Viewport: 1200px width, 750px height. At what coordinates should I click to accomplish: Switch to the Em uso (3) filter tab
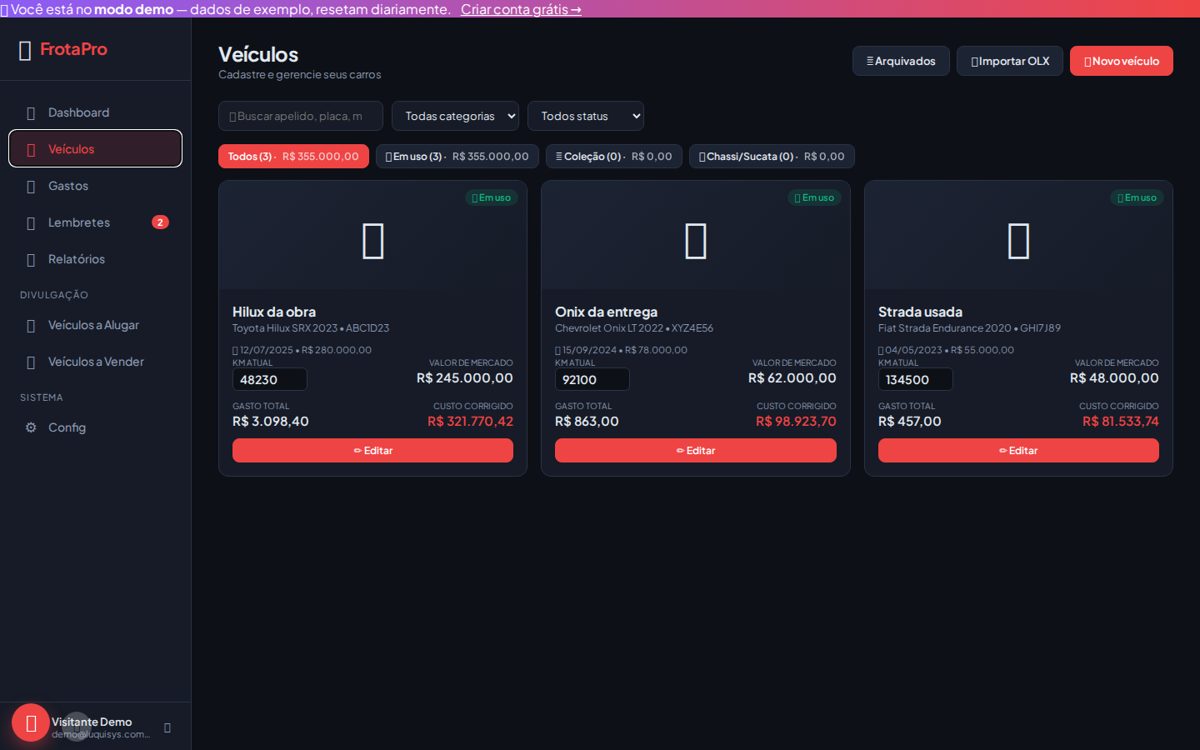(457, 156)
